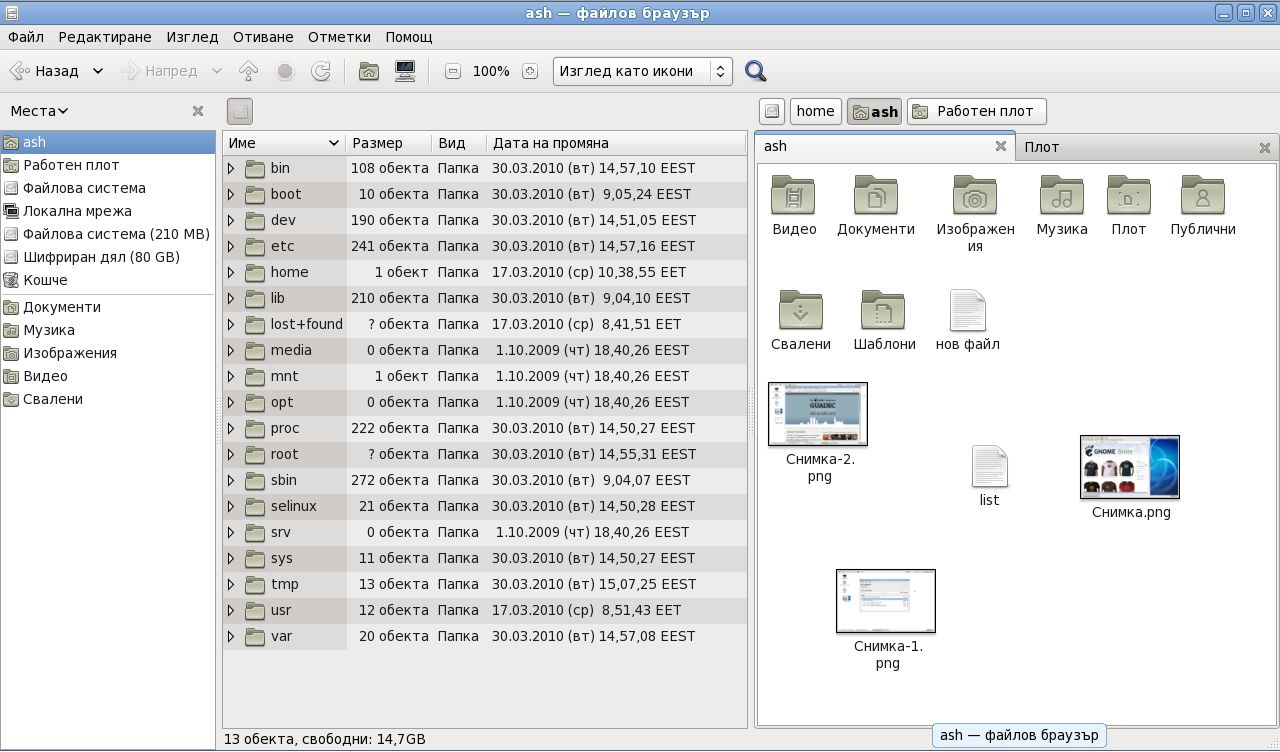Select the Видео folder icon
The height and width of the screenshot is (752, 1280).
point(794,196)
